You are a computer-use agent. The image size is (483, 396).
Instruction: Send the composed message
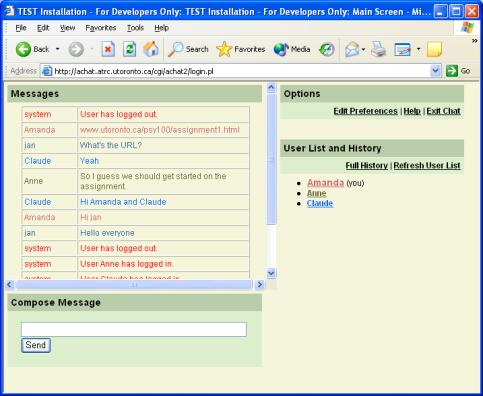(36, 345)
